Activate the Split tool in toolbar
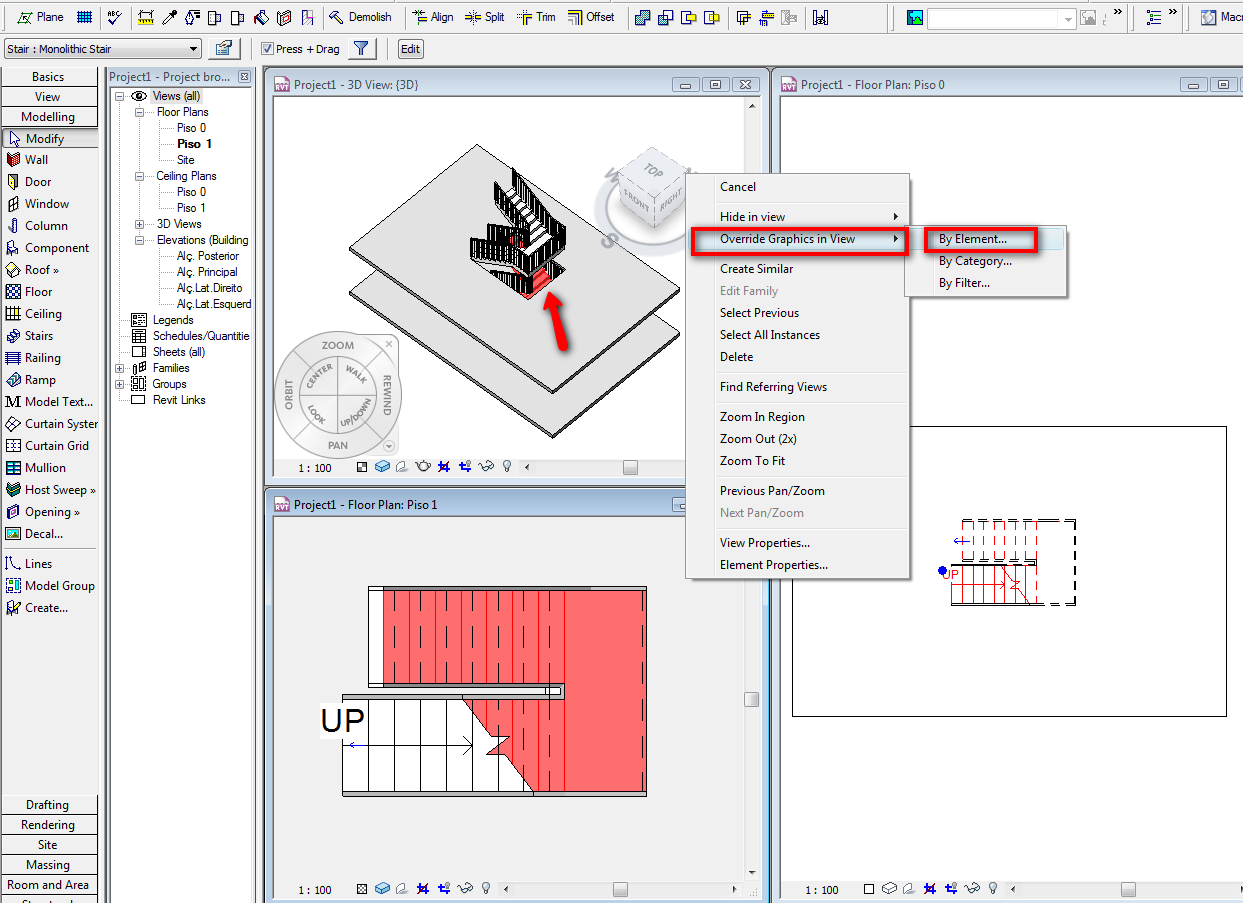This screenshot has width=1243, height=903. tap(484, 17)
